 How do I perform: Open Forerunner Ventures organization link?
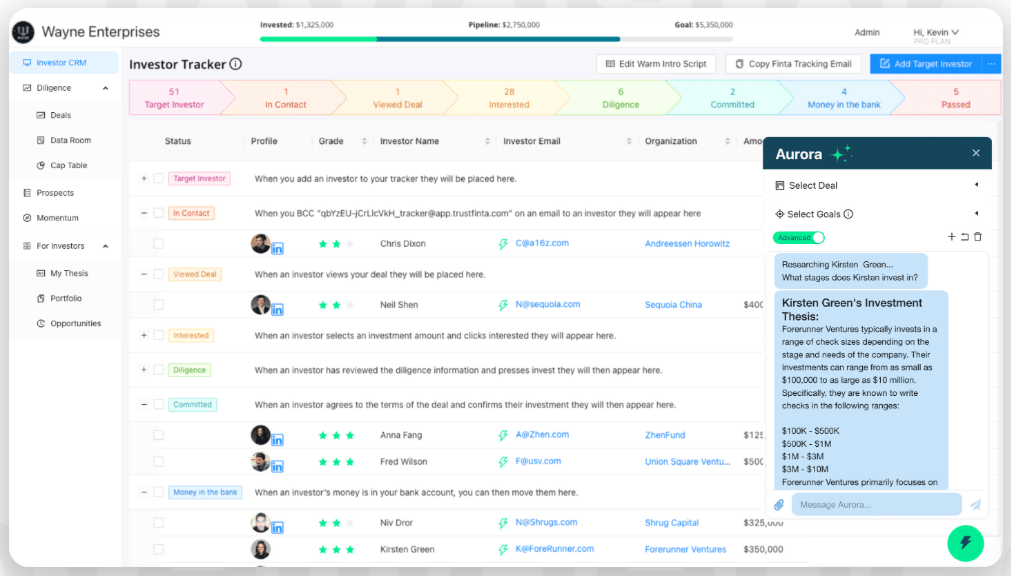685,550
